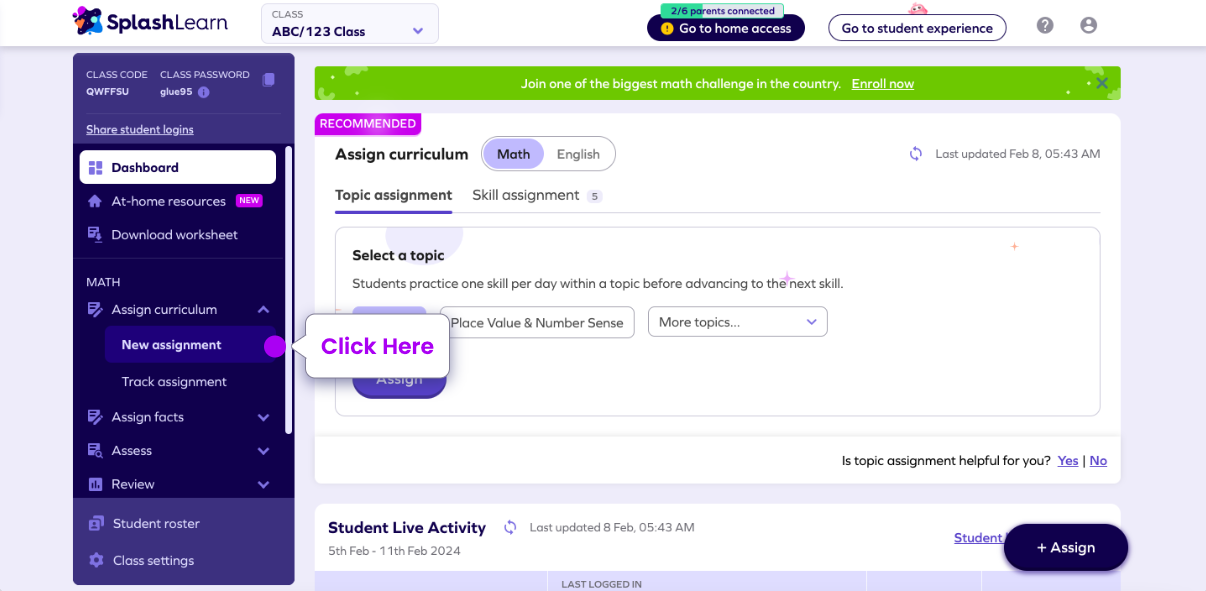The image size is (1206, 591).
Task: Open the account profile icon
Action: point(1088,25)
